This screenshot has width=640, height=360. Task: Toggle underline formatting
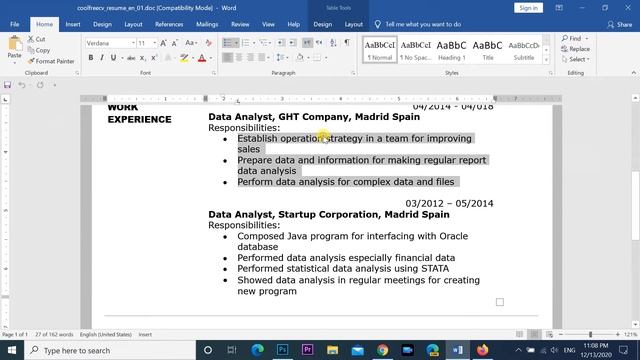(113, 58)
